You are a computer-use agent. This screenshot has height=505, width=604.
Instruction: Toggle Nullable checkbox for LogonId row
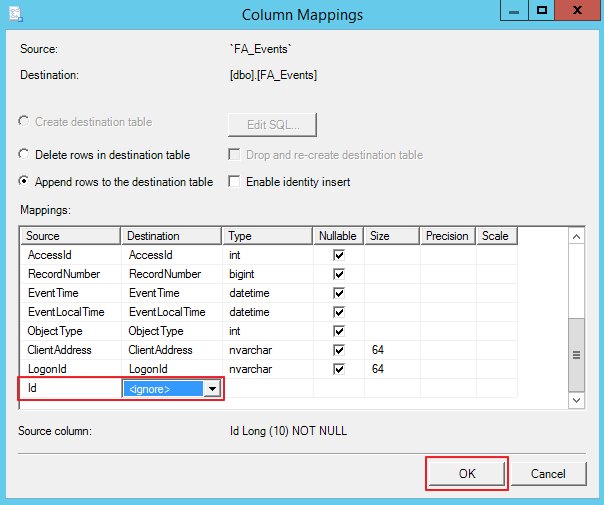coord(338,369)
